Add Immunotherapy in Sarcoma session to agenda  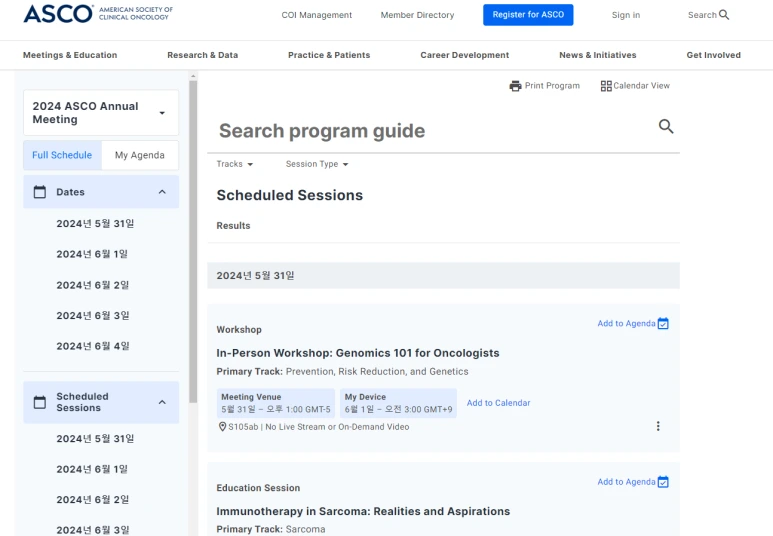point(633,482)
